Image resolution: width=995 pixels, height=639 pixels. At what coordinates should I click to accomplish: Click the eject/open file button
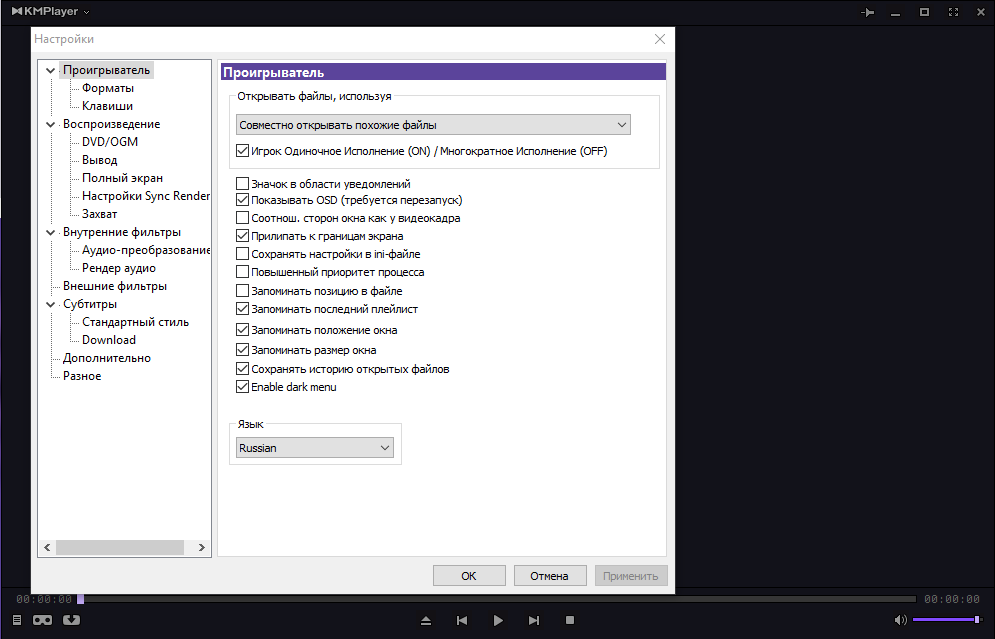coord(426,621)
